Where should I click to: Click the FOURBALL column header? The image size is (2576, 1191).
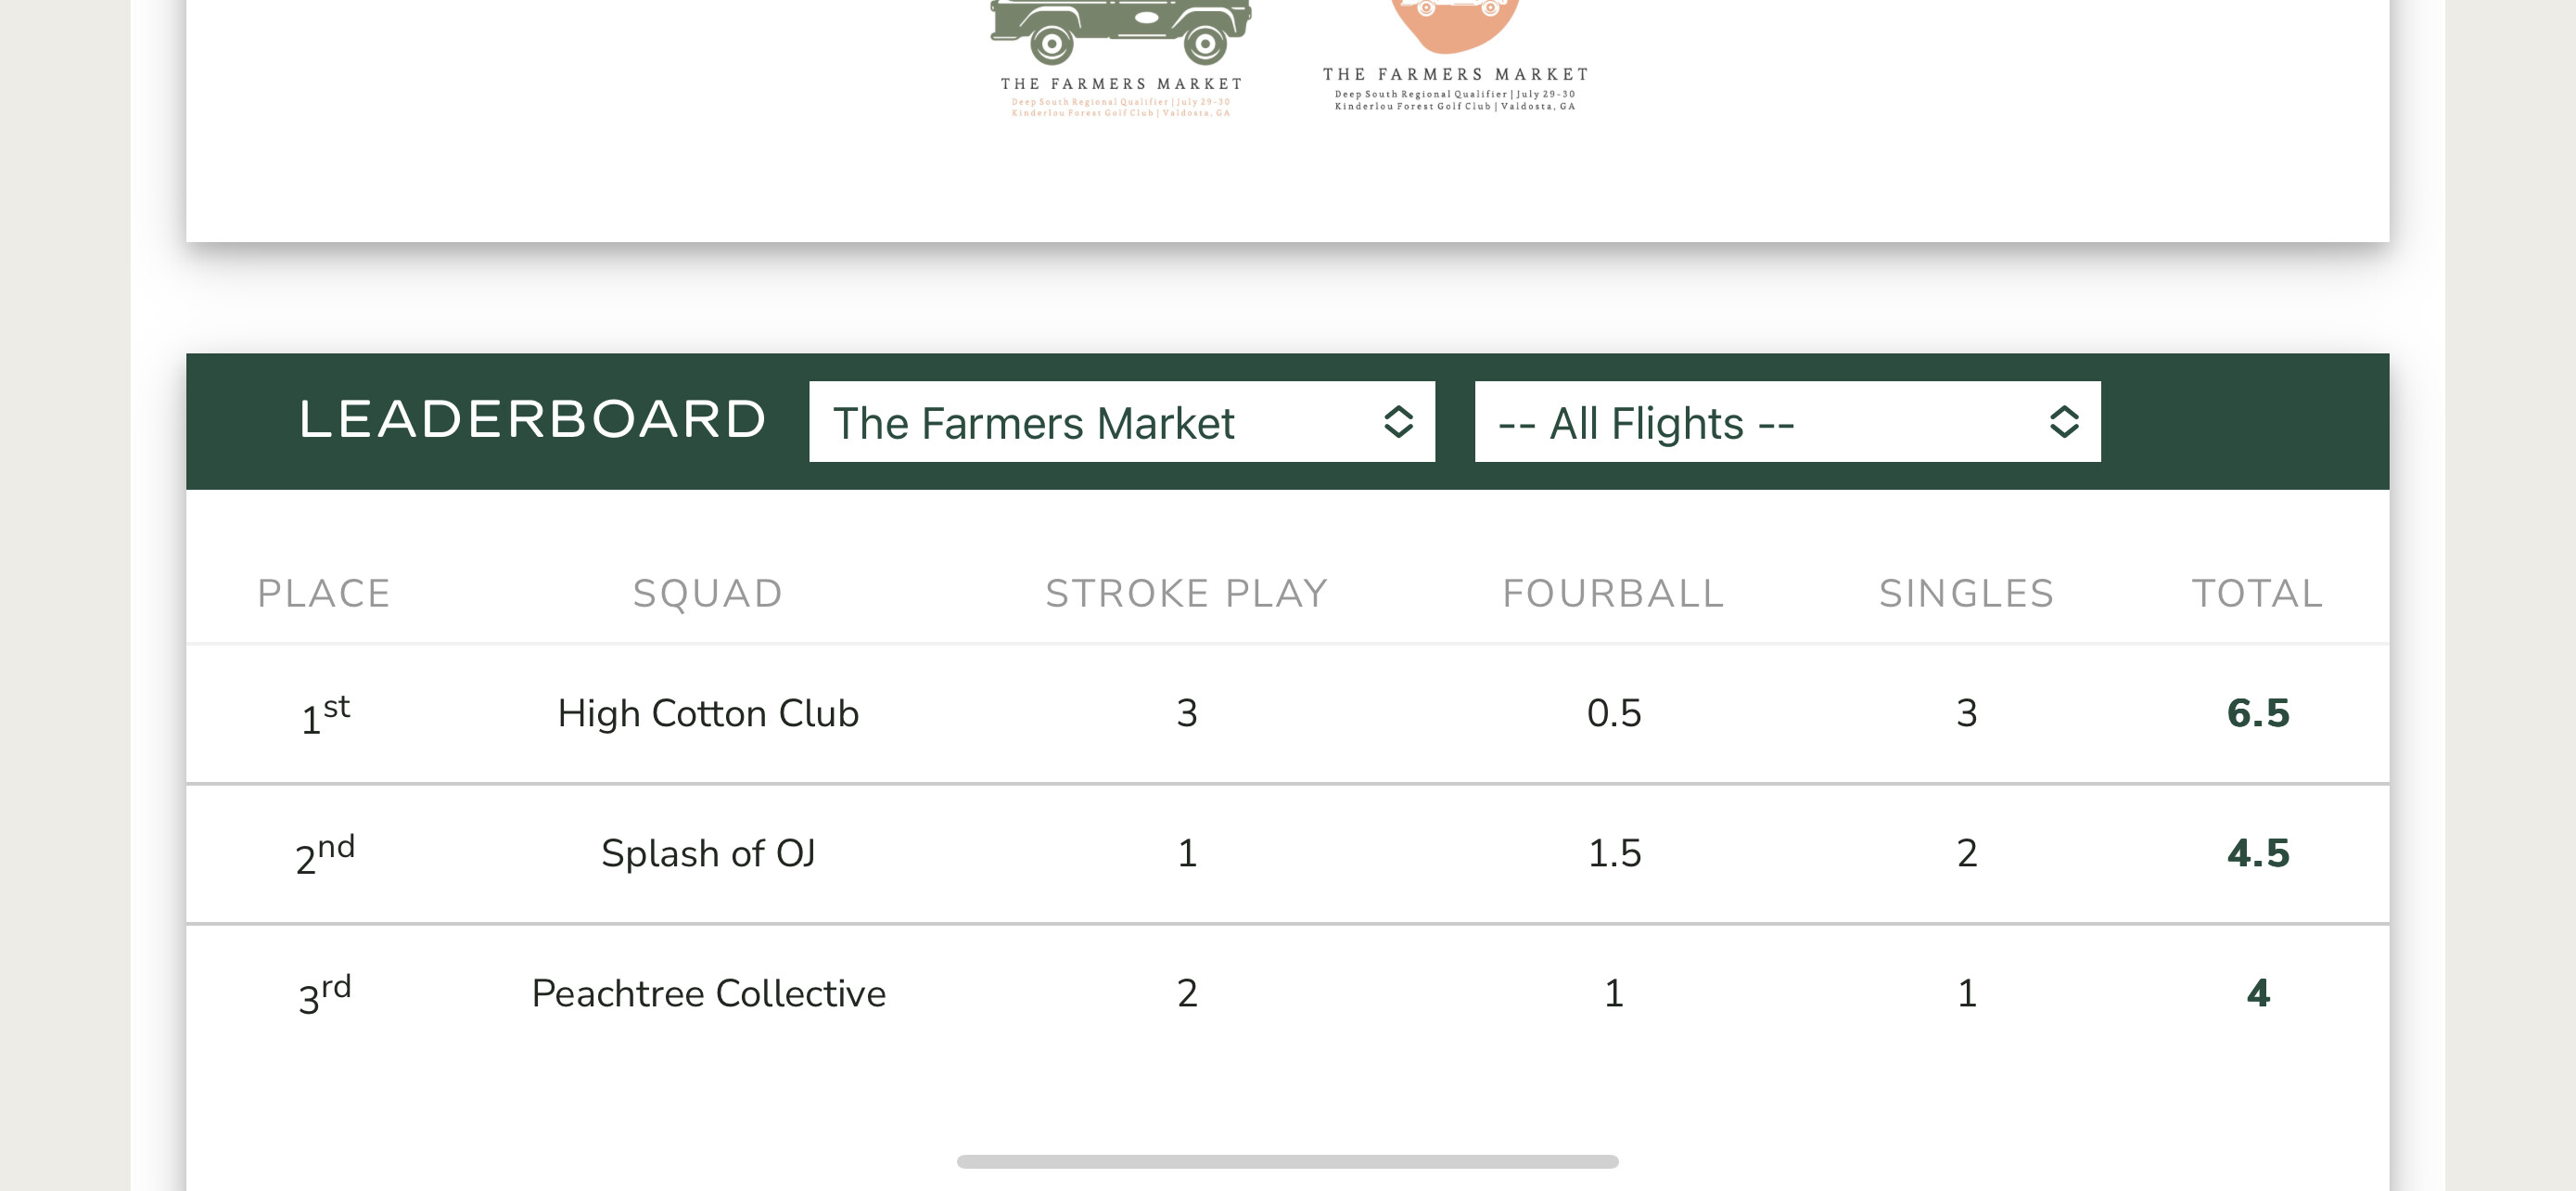(x=1613, y=594)
